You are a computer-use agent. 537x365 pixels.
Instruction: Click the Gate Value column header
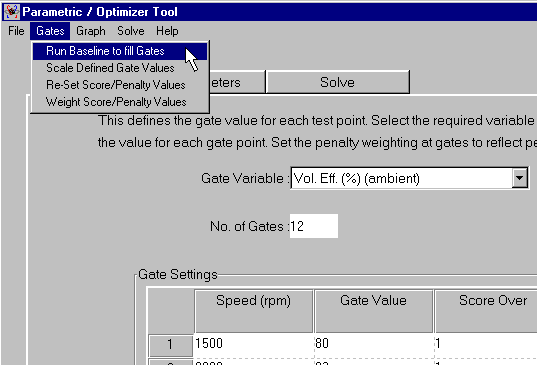click(x=373, y=311)
